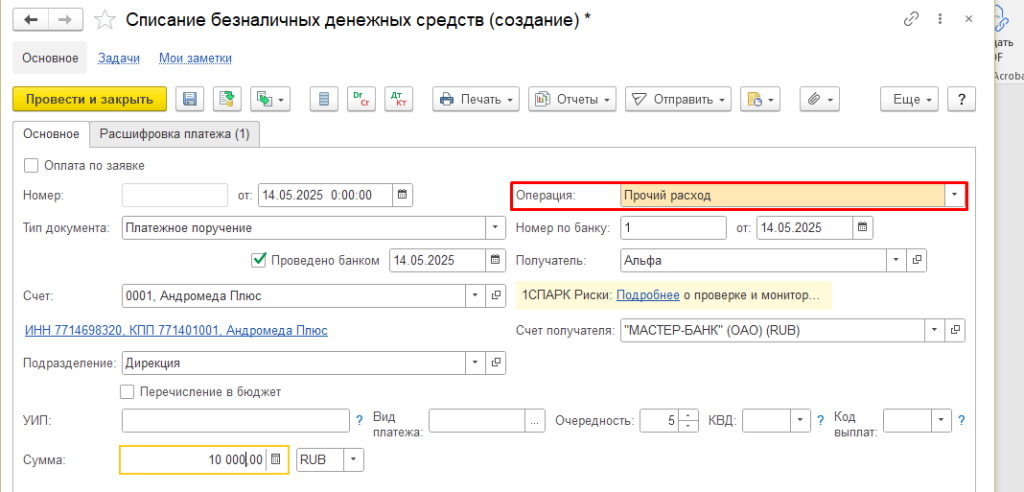Viewport: 1024px width, 492px height.
Task: Click the Провести и закрыть button
Action: click(89, 99)
